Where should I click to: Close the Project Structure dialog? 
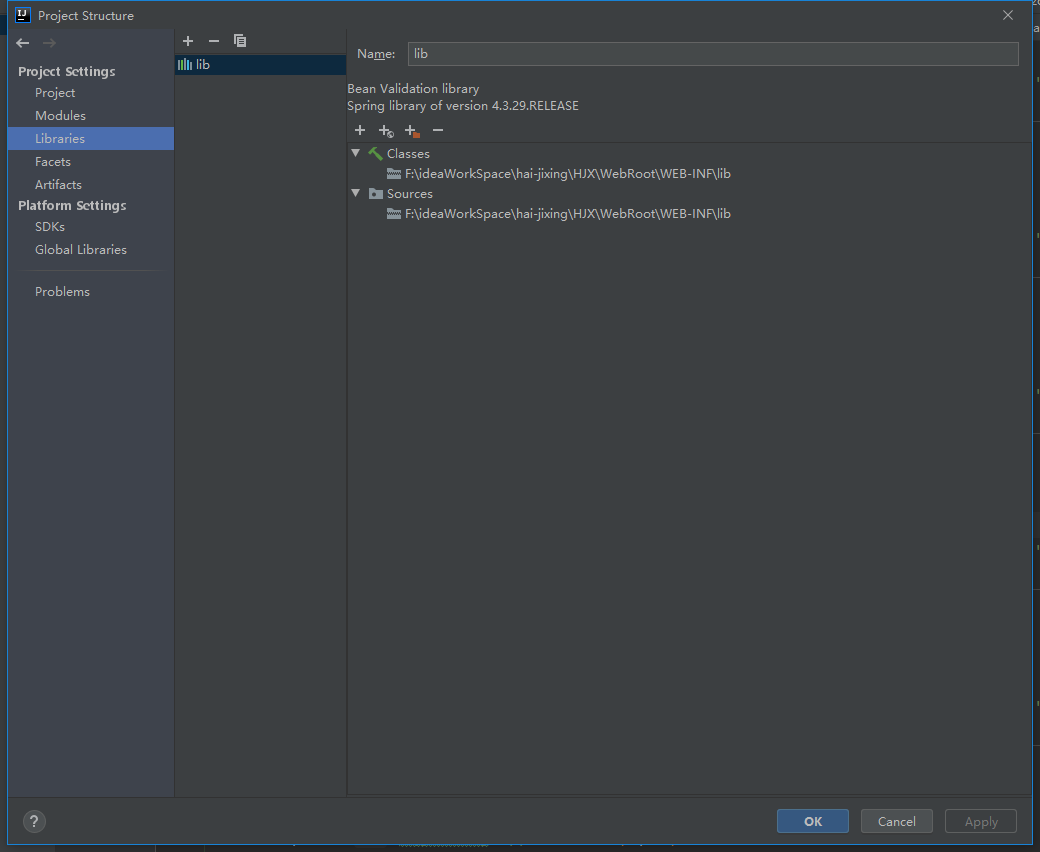(x=1008, y=15)
